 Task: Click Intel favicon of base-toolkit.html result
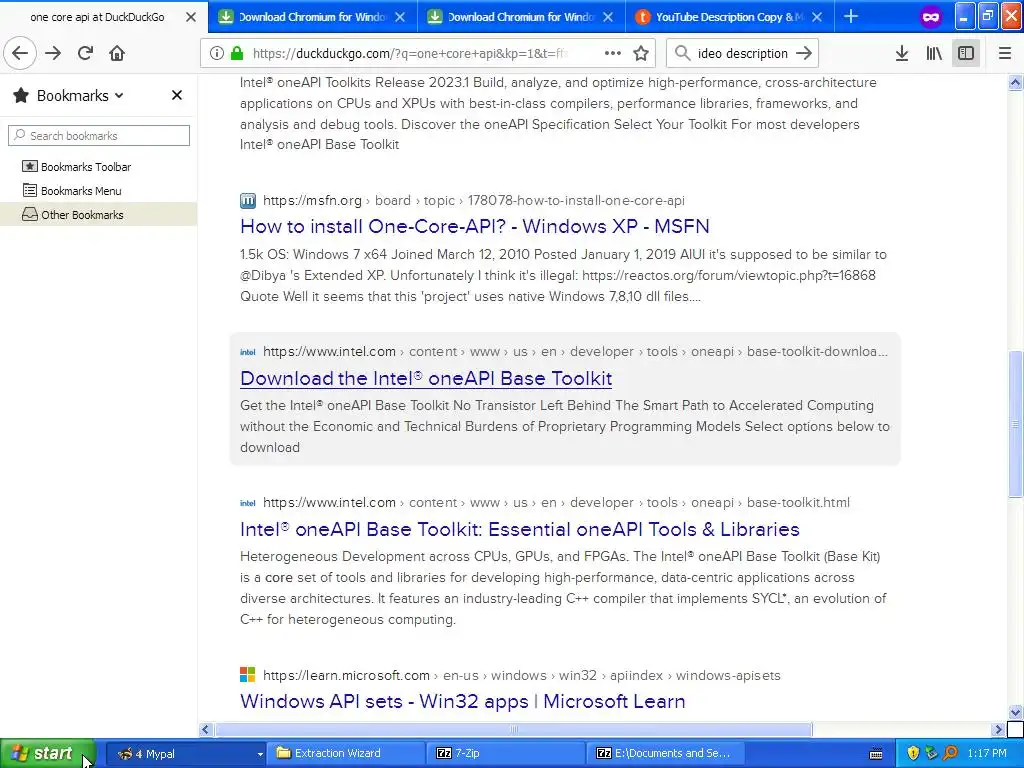coord(248,503)
